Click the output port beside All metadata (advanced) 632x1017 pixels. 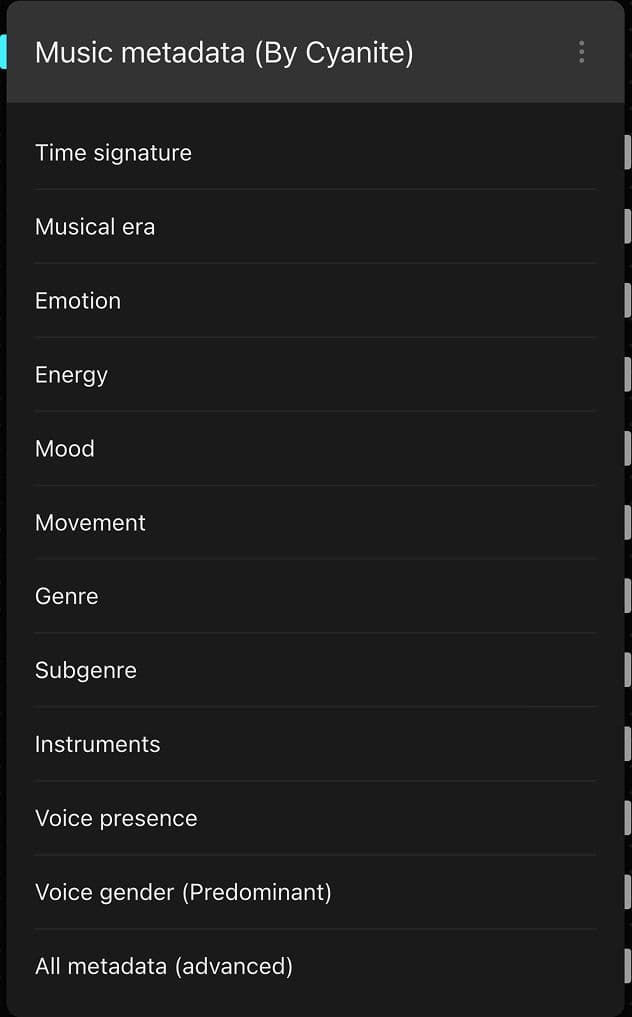[627, 966]
